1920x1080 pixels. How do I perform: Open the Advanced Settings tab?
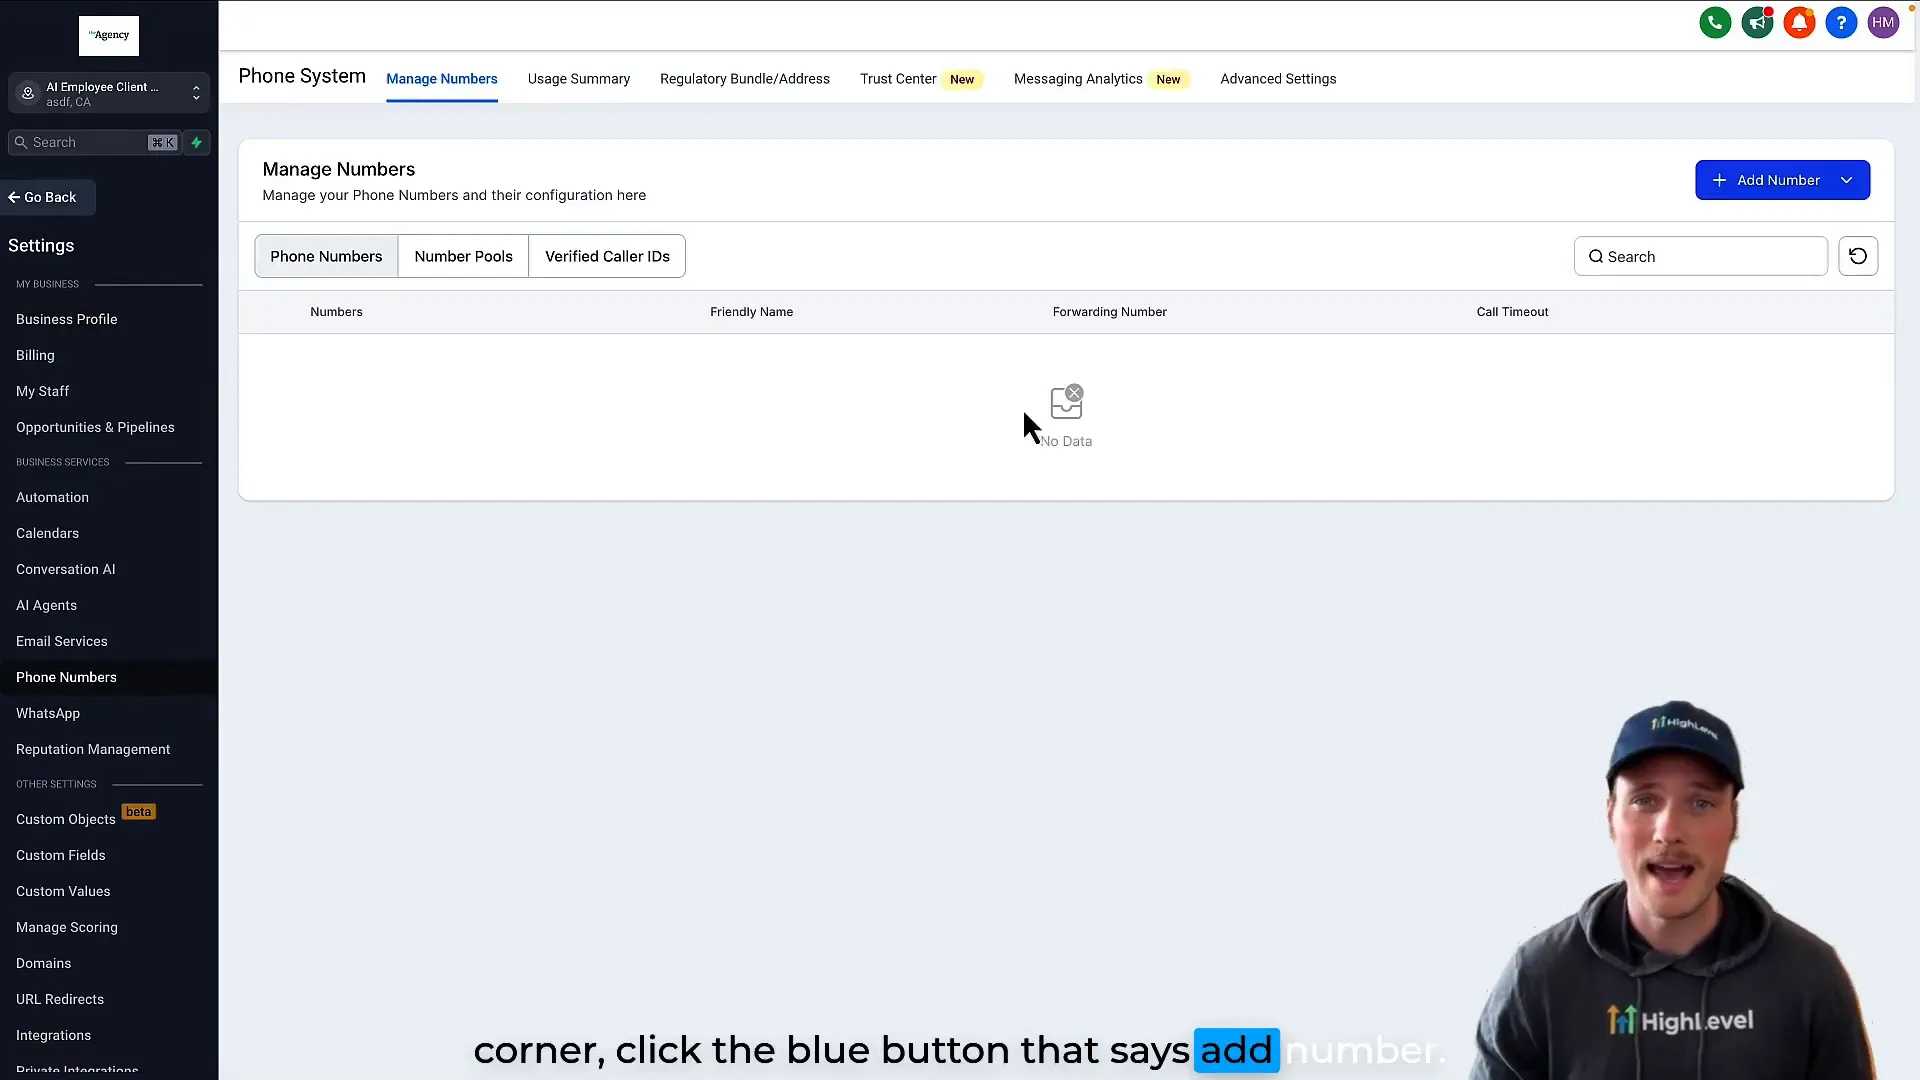click(1278, 79)
